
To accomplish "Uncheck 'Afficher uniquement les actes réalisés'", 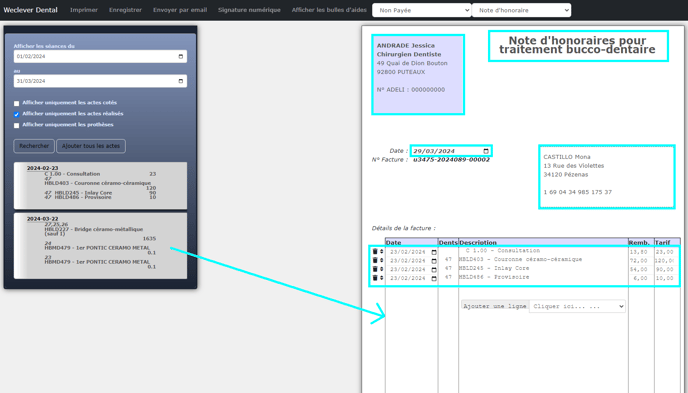I will coord(17,114).
